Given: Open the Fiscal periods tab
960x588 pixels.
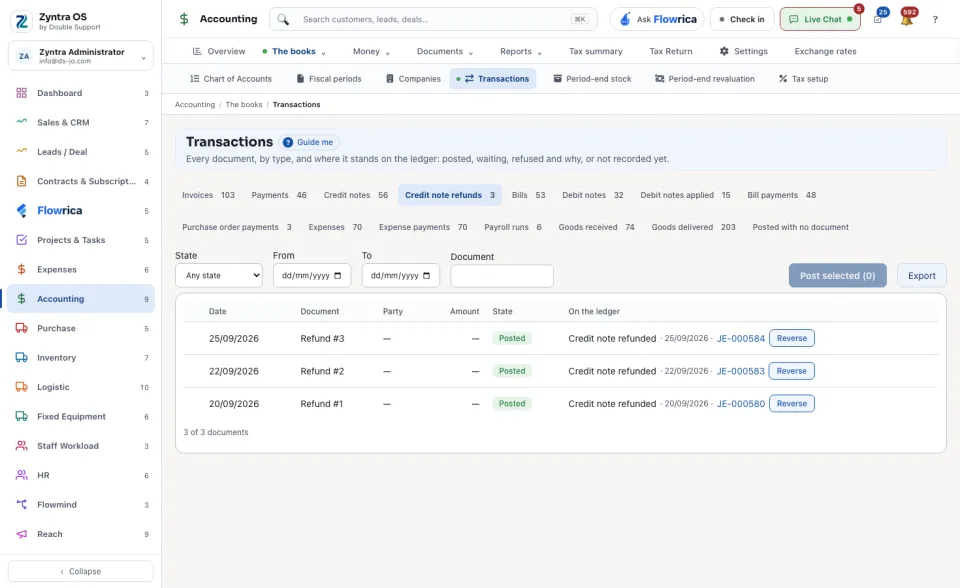Looking at the screenshot, I should click(x=329, y=79).
